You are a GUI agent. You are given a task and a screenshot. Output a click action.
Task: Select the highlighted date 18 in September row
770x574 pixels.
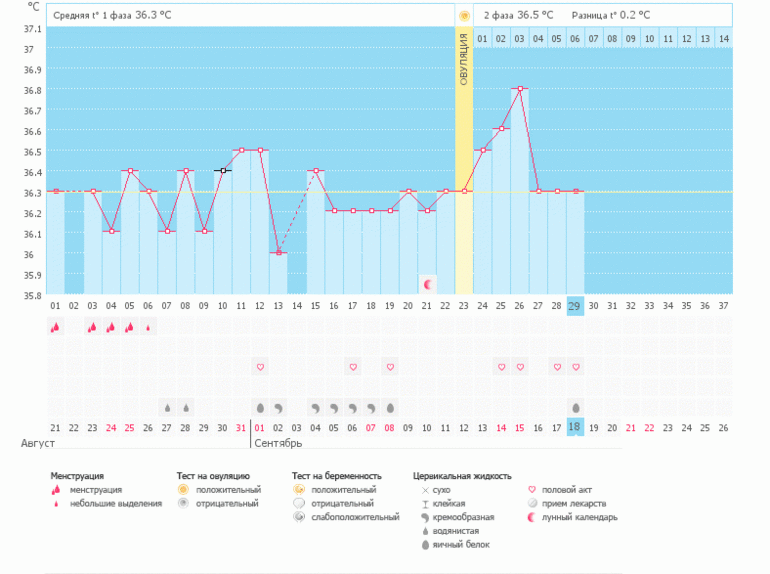point(575,427)
